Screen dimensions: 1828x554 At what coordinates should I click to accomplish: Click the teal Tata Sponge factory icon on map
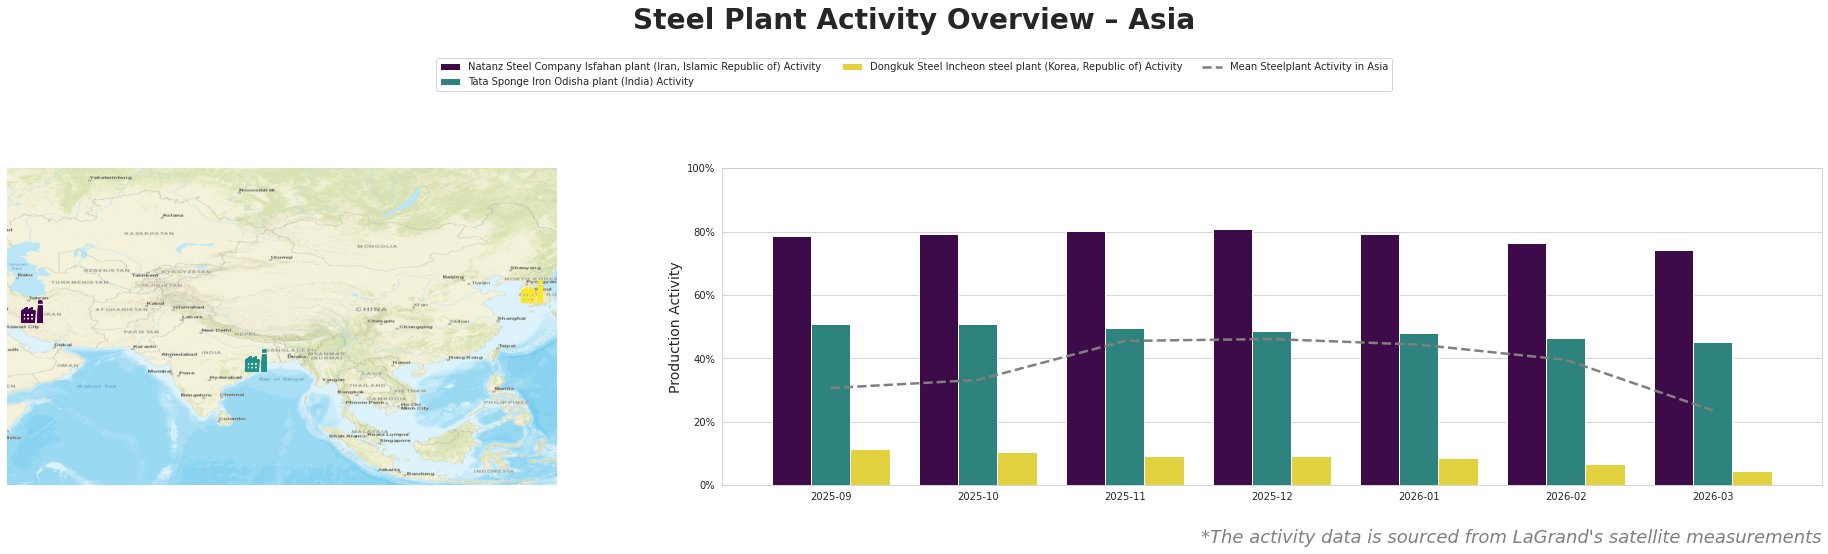(x=256, y=362)
